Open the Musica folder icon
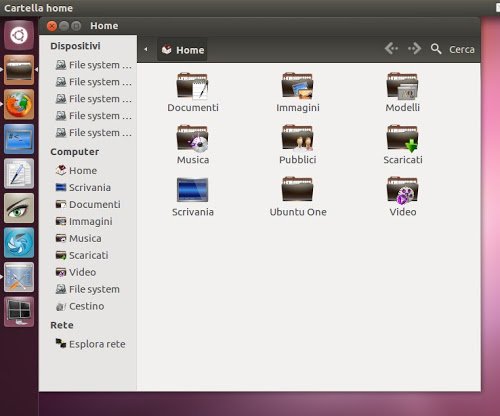 193,138
